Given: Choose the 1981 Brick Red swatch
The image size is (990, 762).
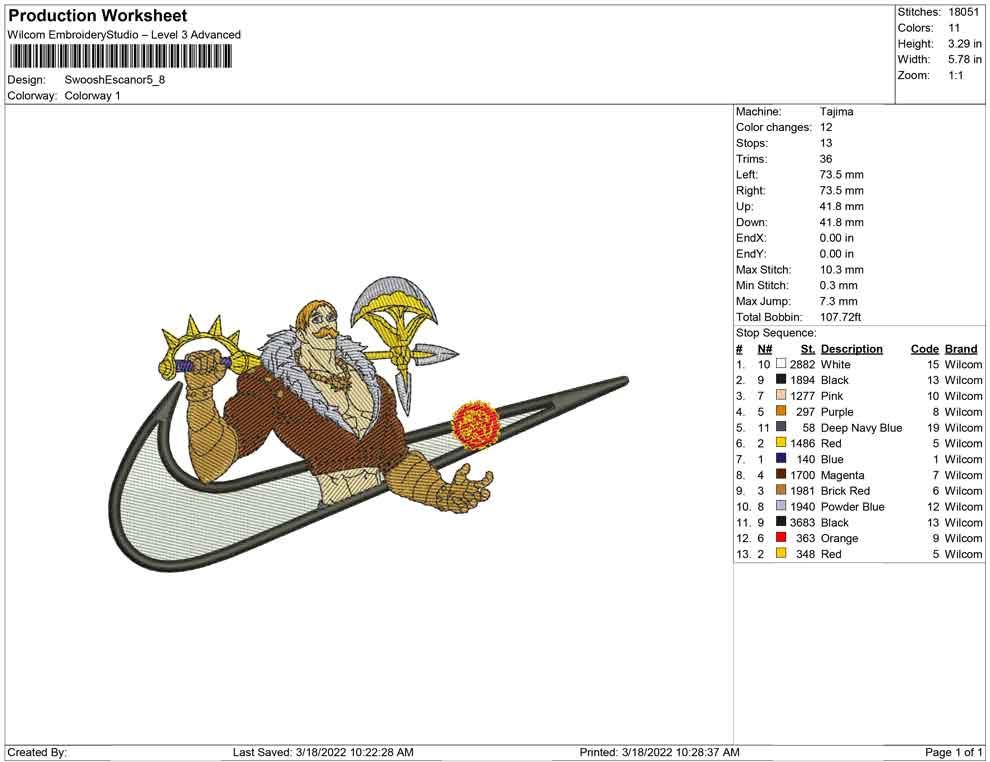Looking at the screenshot, I should point(781,490).
